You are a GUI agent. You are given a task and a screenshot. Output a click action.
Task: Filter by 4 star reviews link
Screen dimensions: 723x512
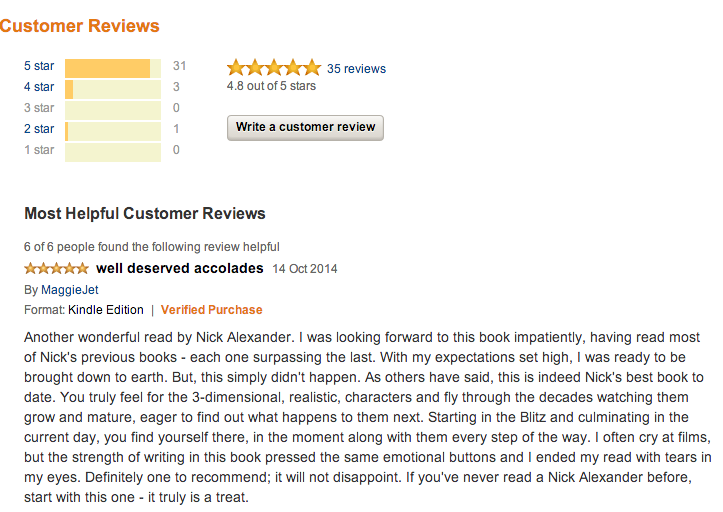pos(39,87)
